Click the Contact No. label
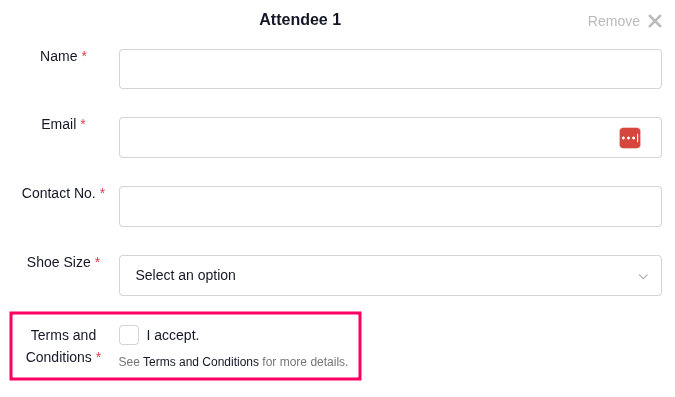This screenshot has height=397, width=675. tap(59, 193)
